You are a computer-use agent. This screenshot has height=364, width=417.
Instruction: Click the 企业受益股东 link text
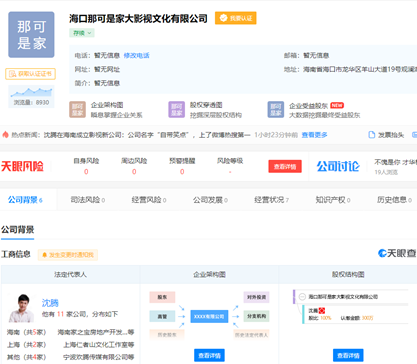(308, 106)
